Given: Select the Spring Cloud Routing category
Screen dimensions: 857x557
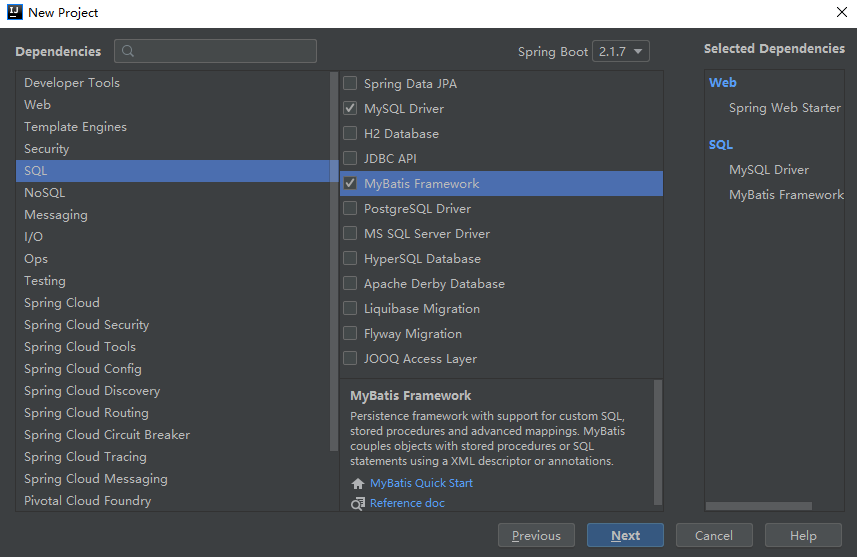Looking at the screenshot, I should click(173, 413).
